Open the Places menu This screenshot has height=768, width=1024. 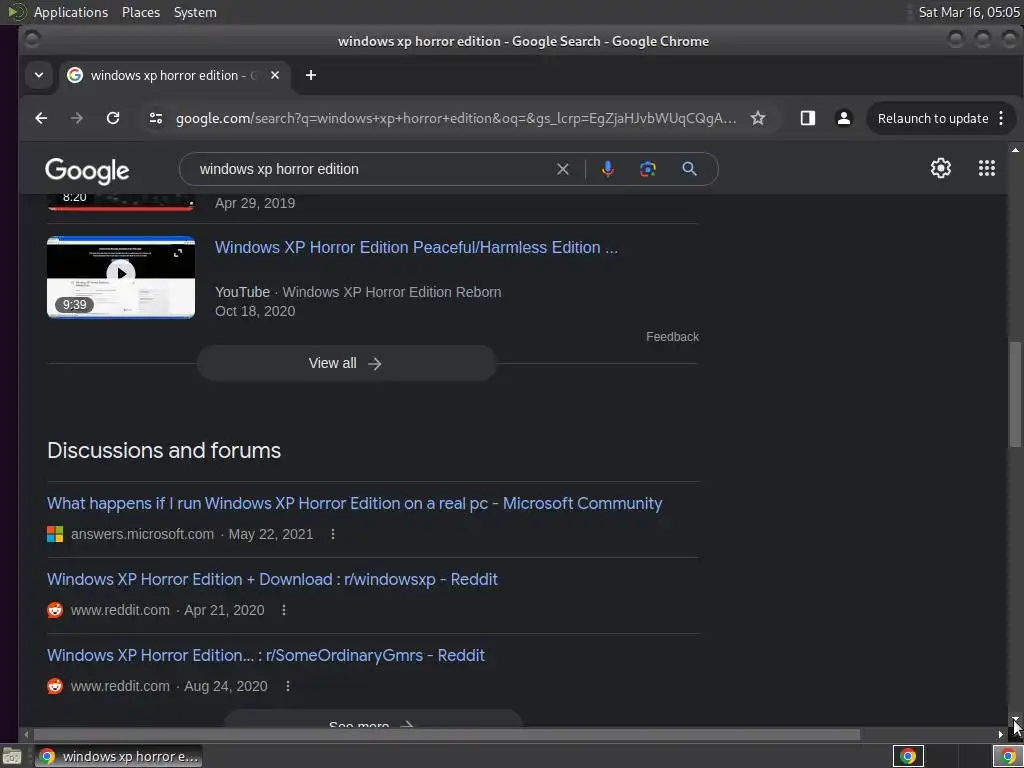141,12
